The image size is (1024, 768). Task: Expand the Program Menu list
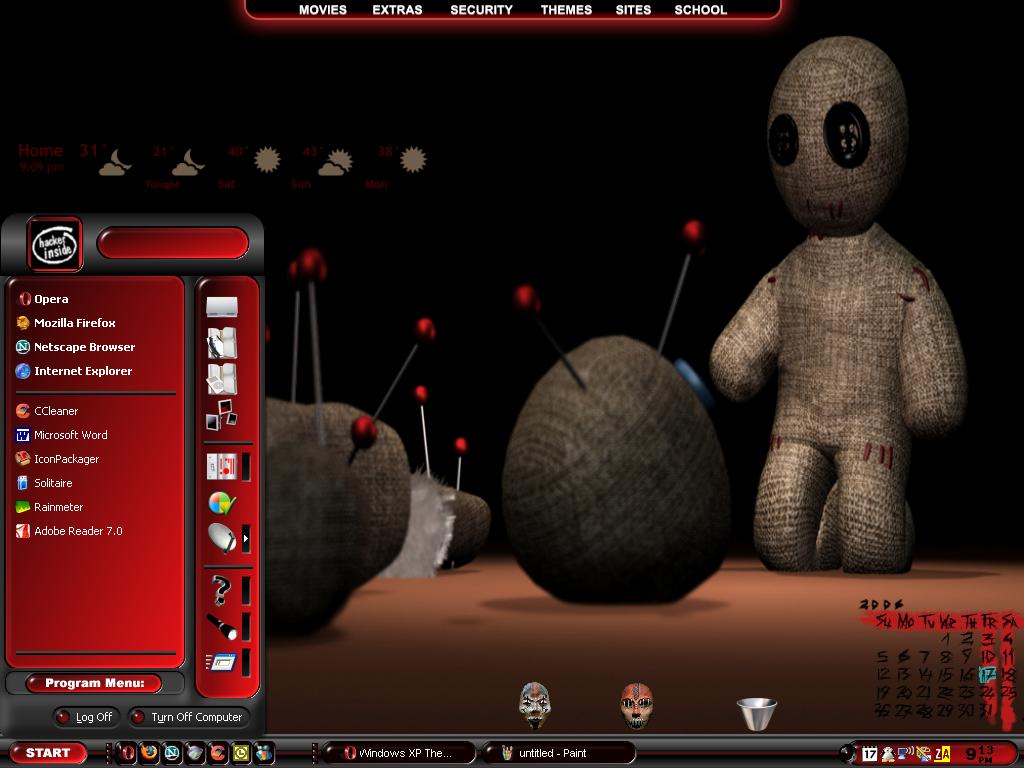94,683
